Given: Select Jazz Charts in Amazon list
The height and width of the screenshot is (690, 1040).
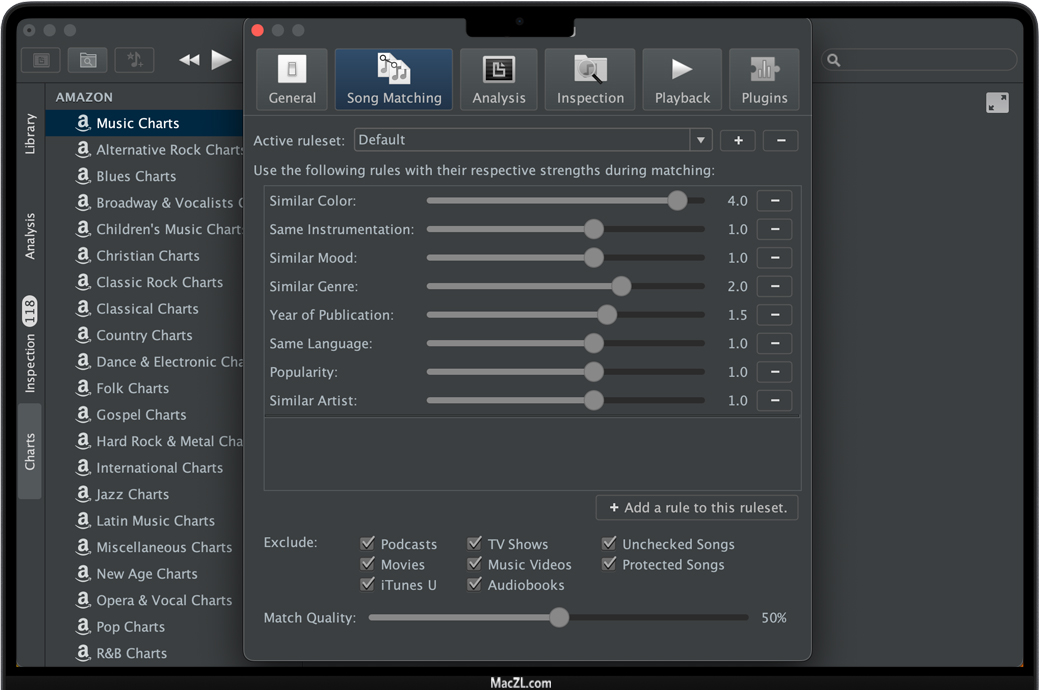Looking at the screenshot, I should pyautogui.click(x=132, y=494).
